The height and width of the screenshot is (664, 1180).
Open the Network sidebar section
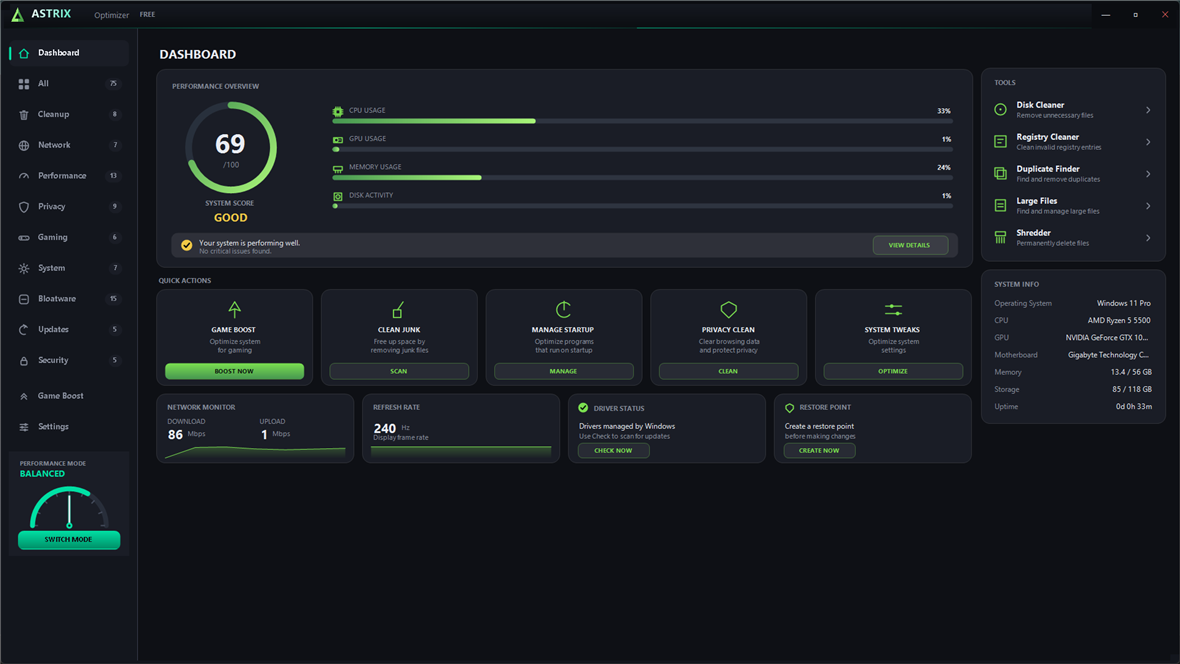[x=68, y=145]
